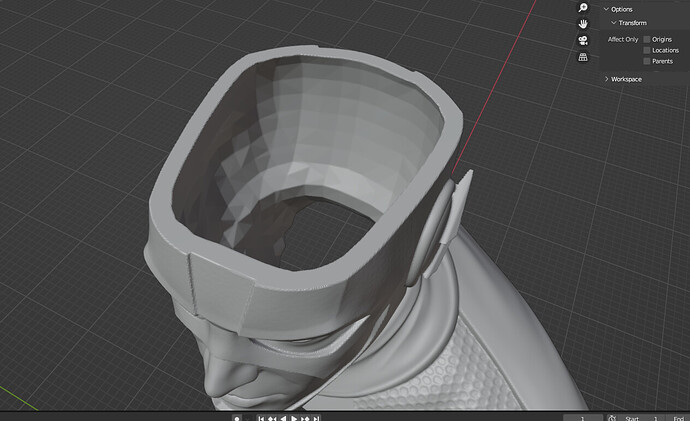The height and width of the screenshot is (421, 690).
Task: Toggle the auto keying record button
Action: 237,418
